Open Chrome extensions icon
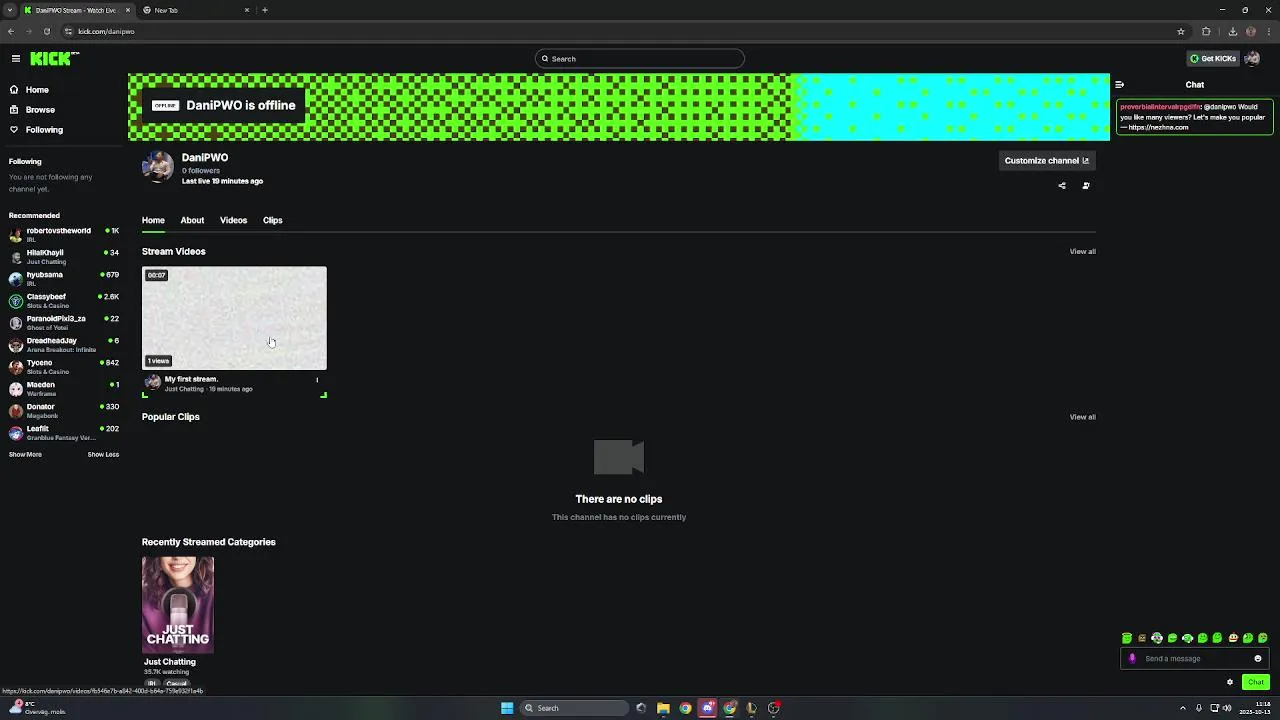 1206,31
